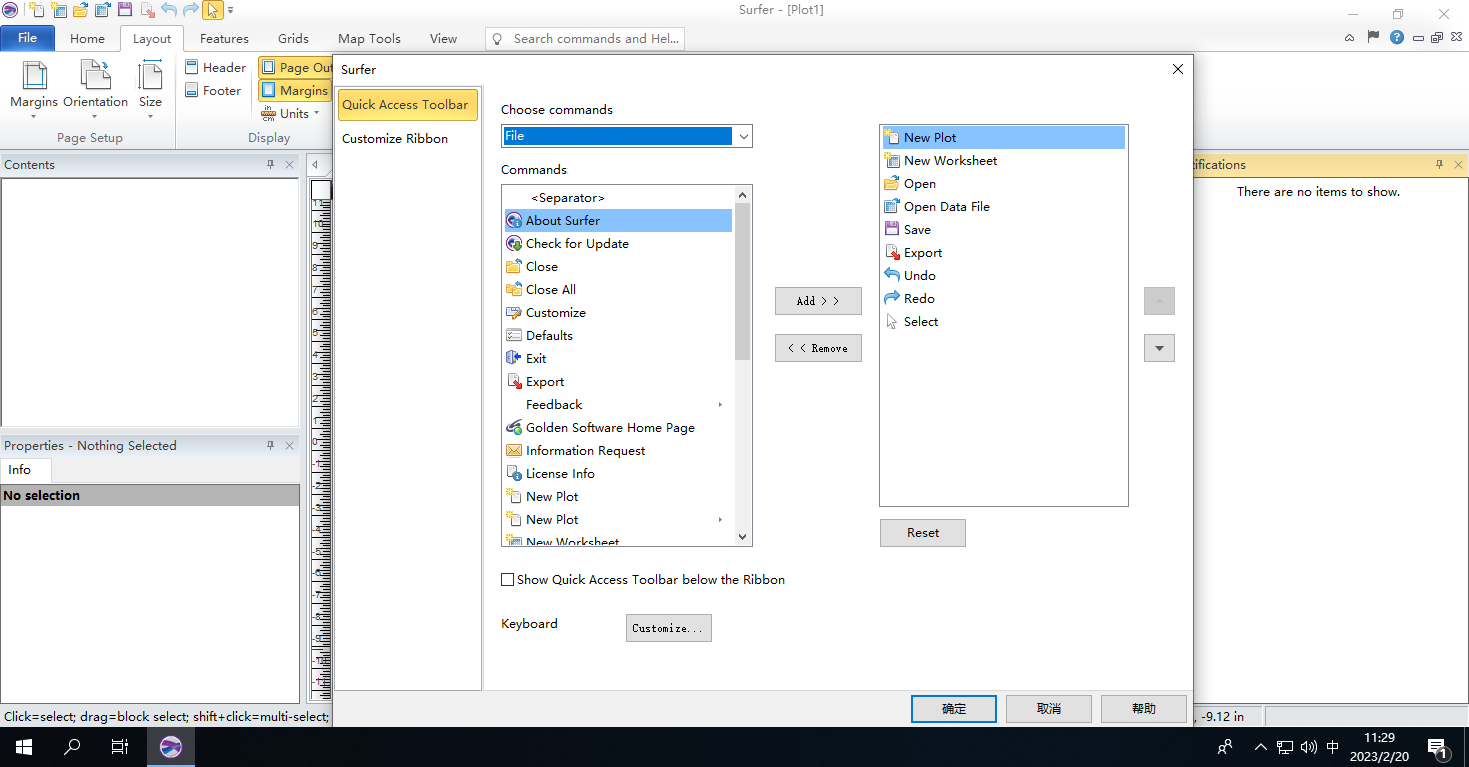Switch to the Grids ribbon tab
Image resolution: width=1469 pixels, height=767 pixels.
(x=293, y=38)
